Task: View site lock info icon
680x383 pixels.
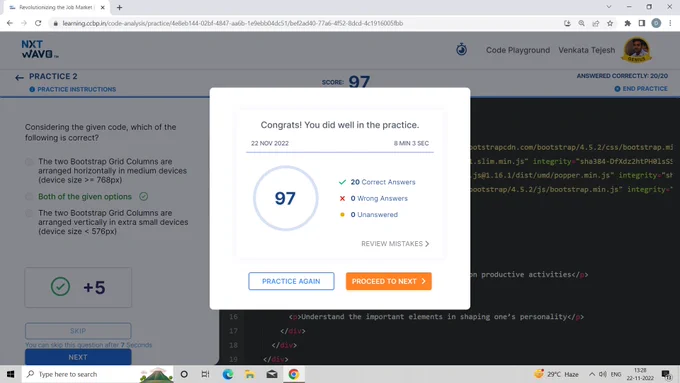Action: click(56, 23)
